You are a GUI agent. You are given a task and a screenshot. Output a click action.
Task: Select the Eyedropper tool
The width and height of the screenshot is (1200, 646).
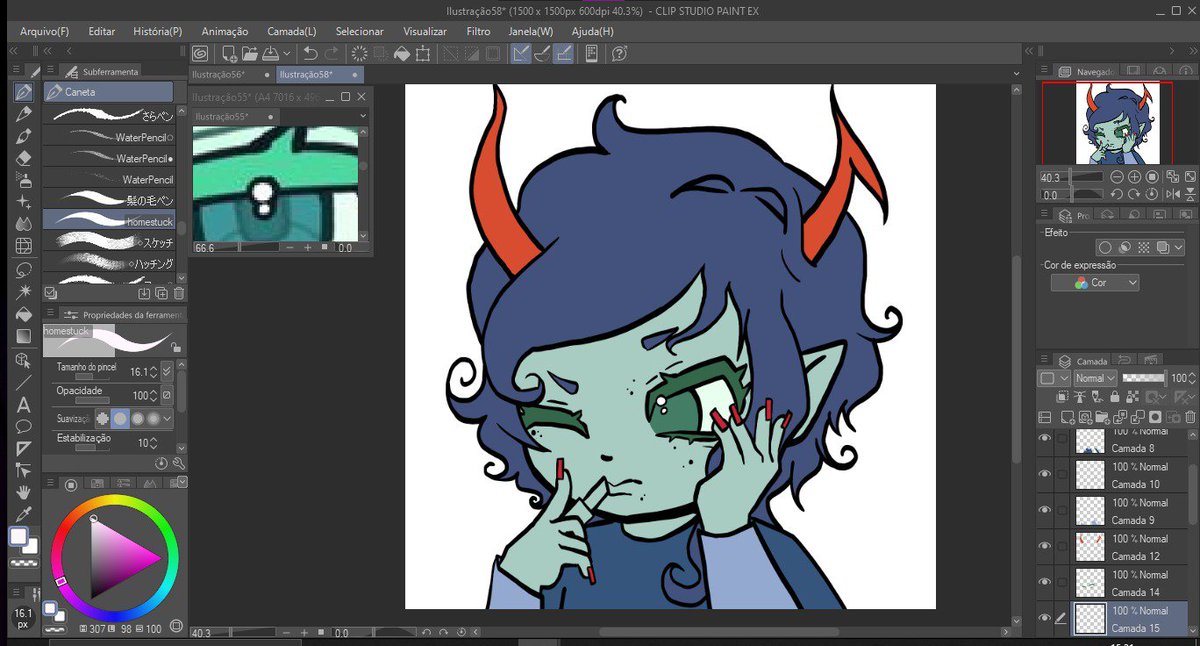(23, 514)
